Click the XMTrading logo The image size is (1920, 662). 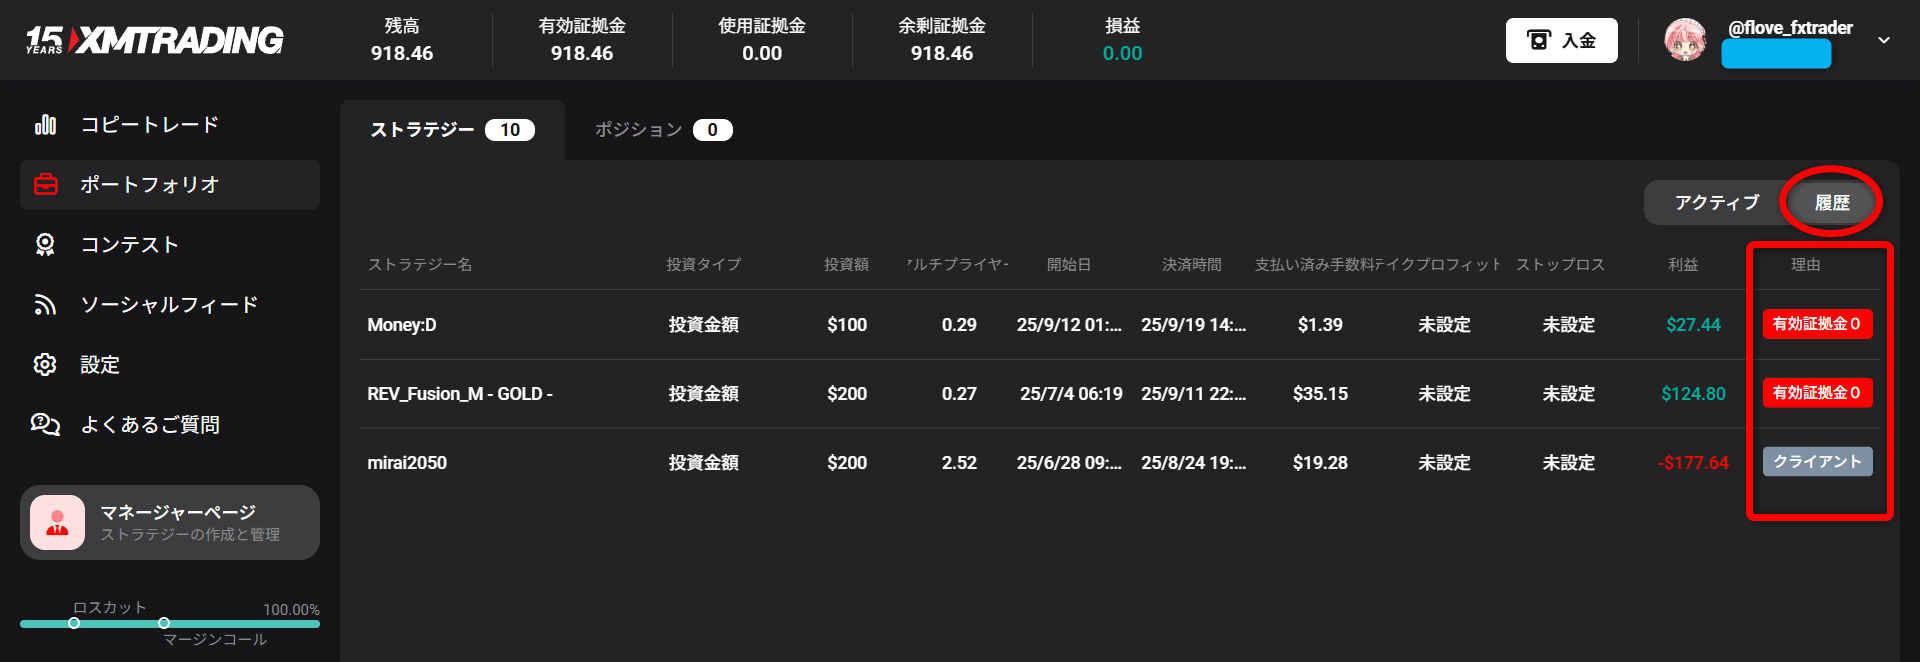click(155, 40)
